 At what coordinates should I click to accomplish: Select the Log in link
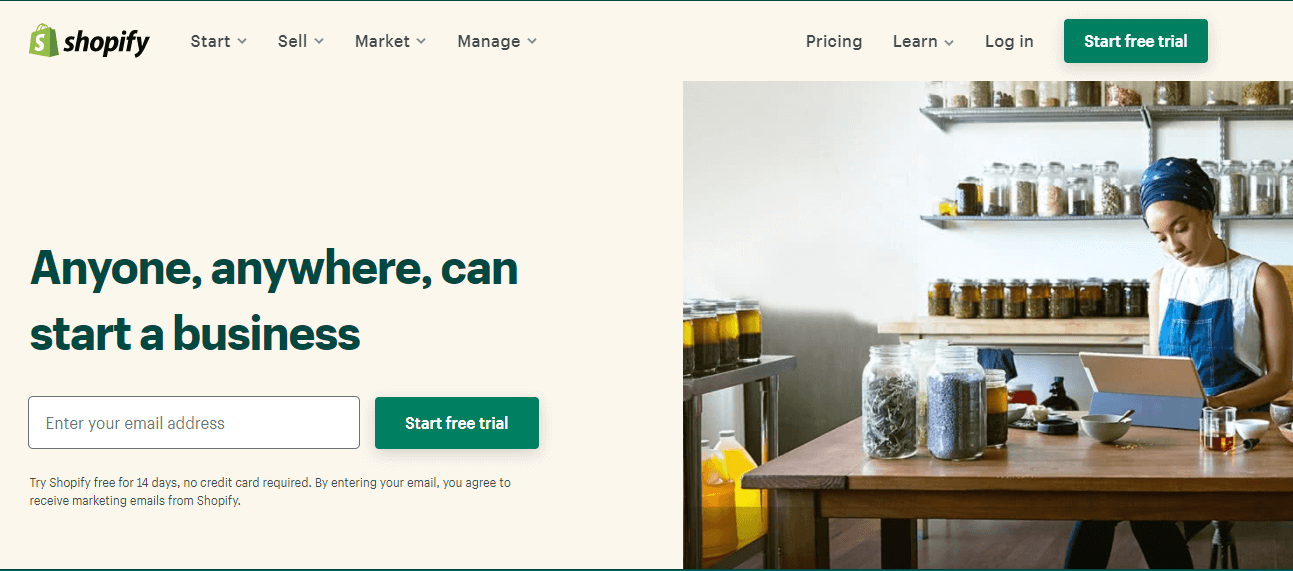pos(1009,41)
